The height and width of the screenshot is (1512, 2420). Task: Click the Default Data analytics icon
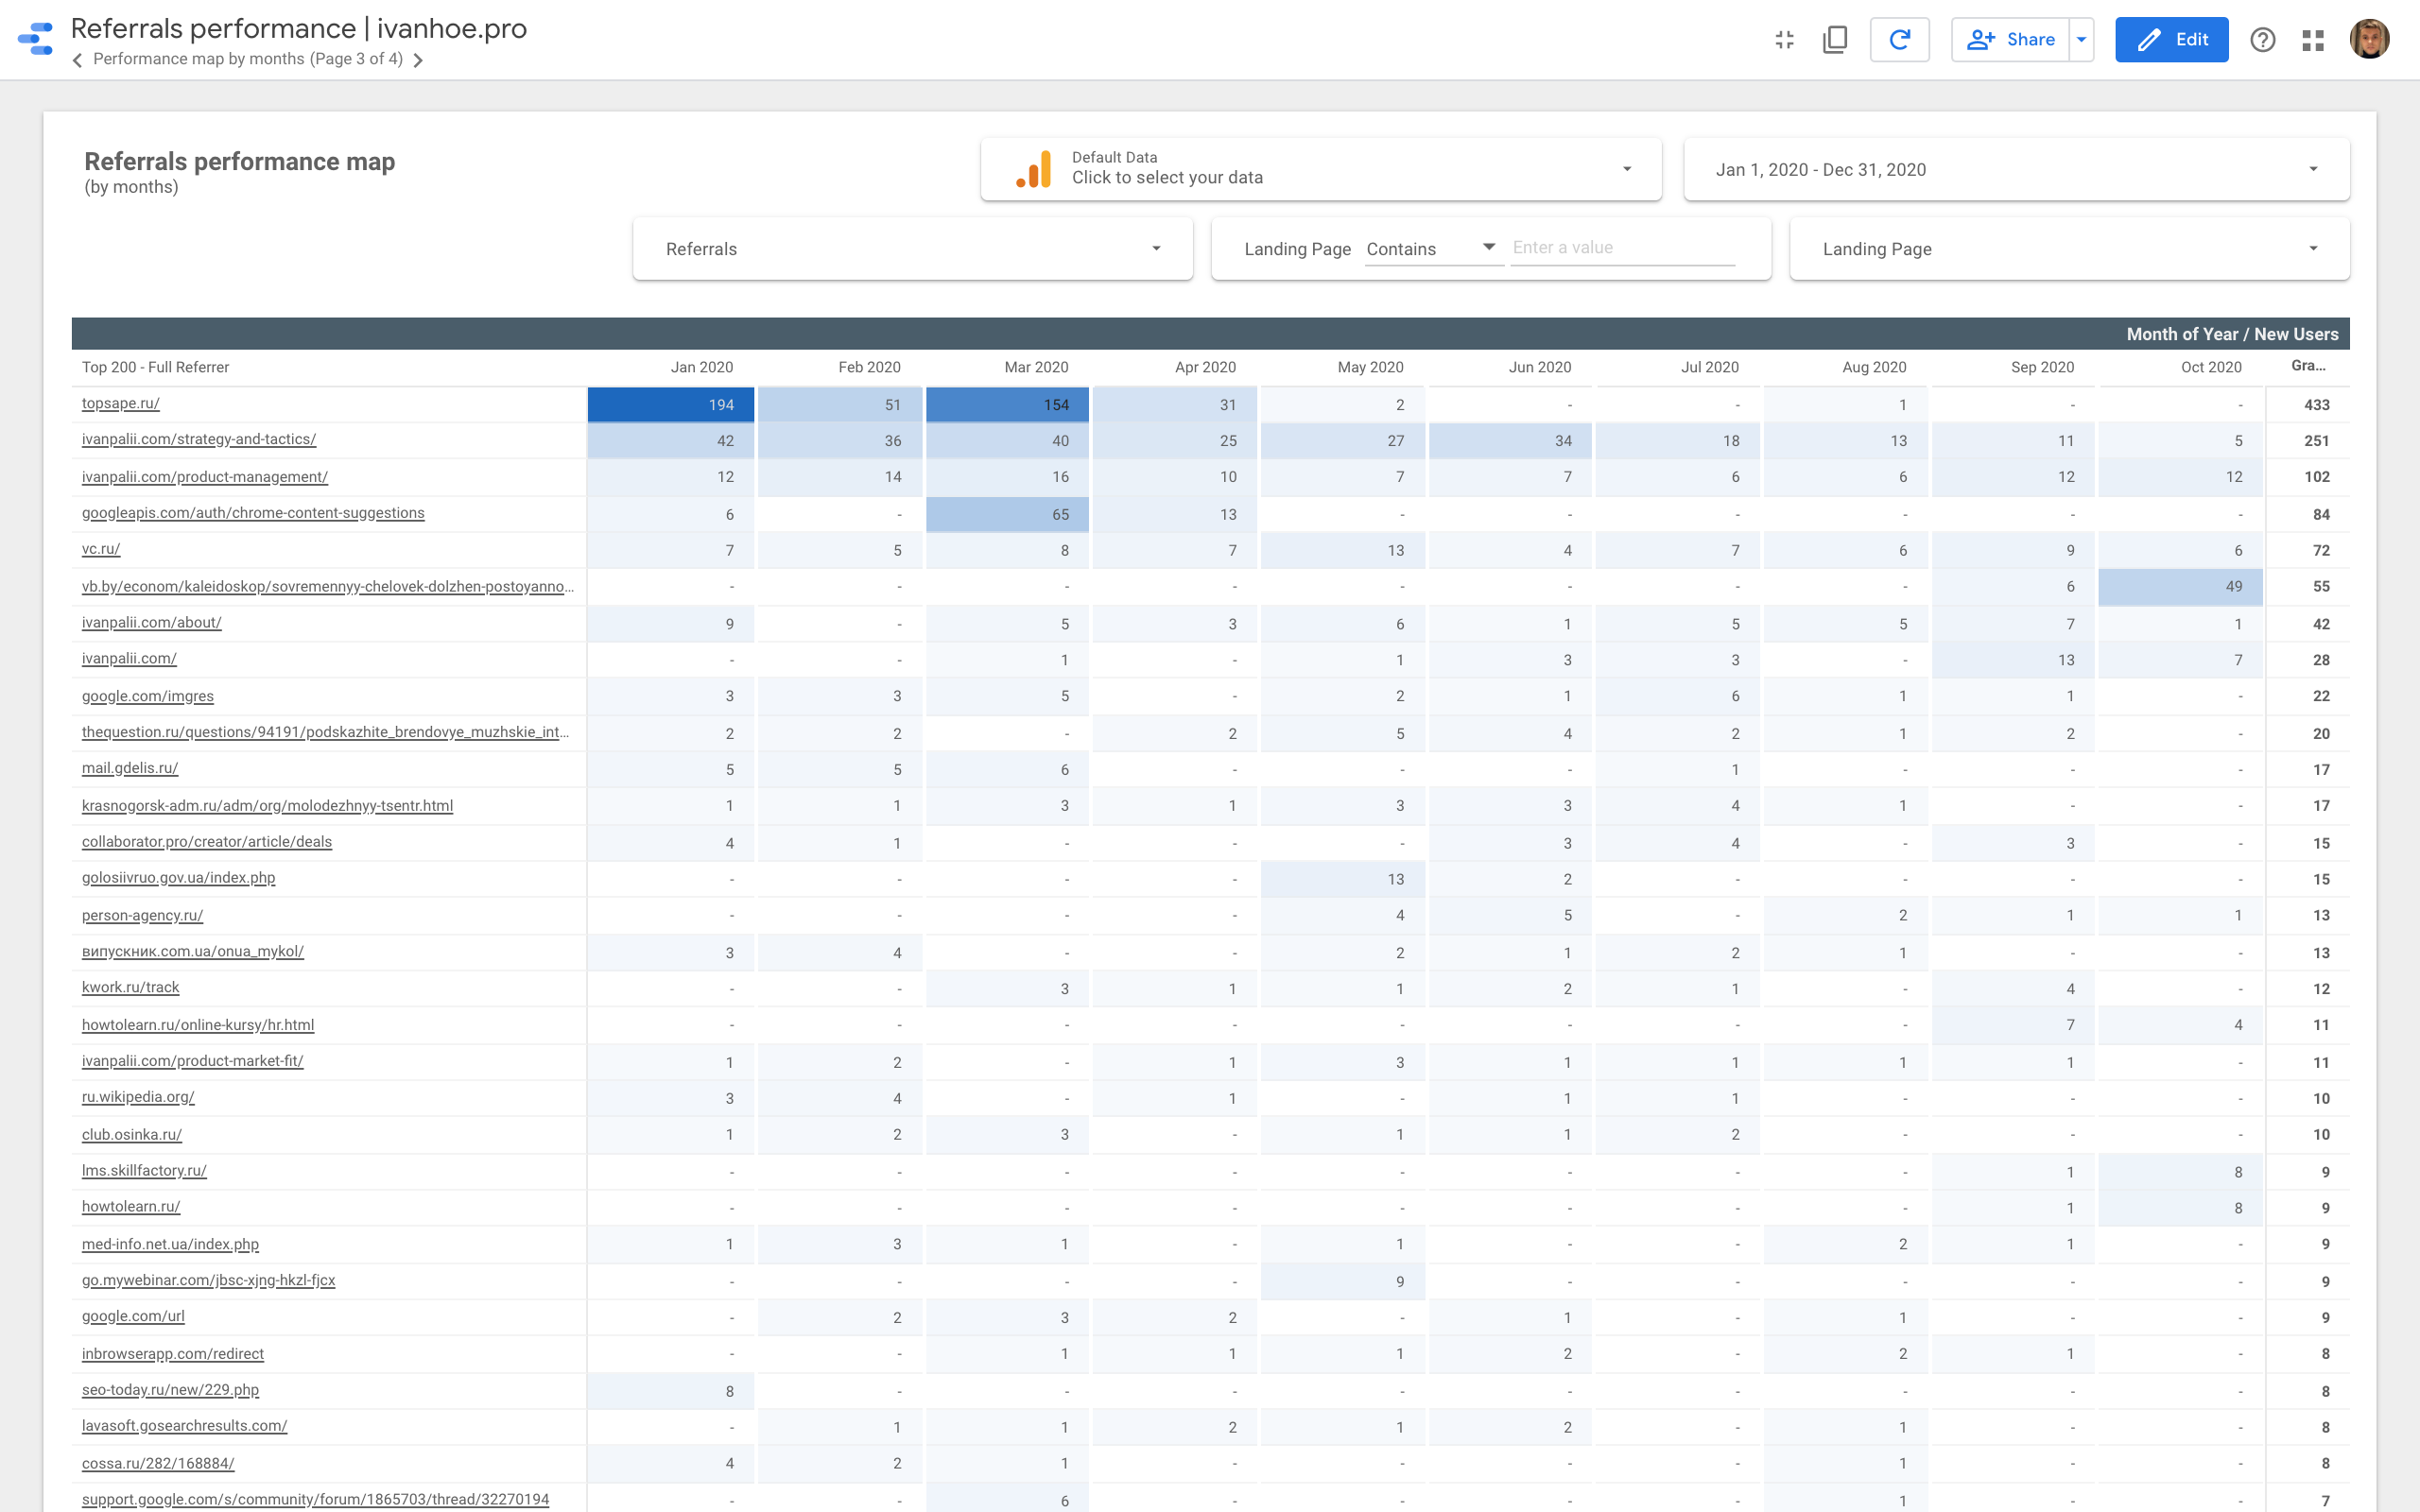pyautogui.click(x=1032, y=169)
